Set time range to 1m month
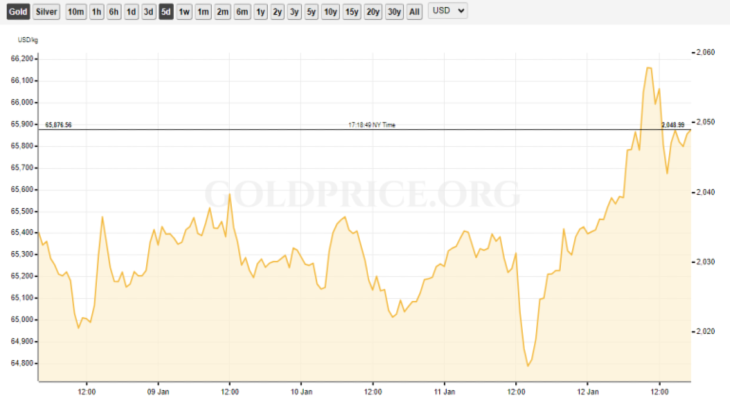The height and width of the screenshot is (405, 730). tap(203, 12)
